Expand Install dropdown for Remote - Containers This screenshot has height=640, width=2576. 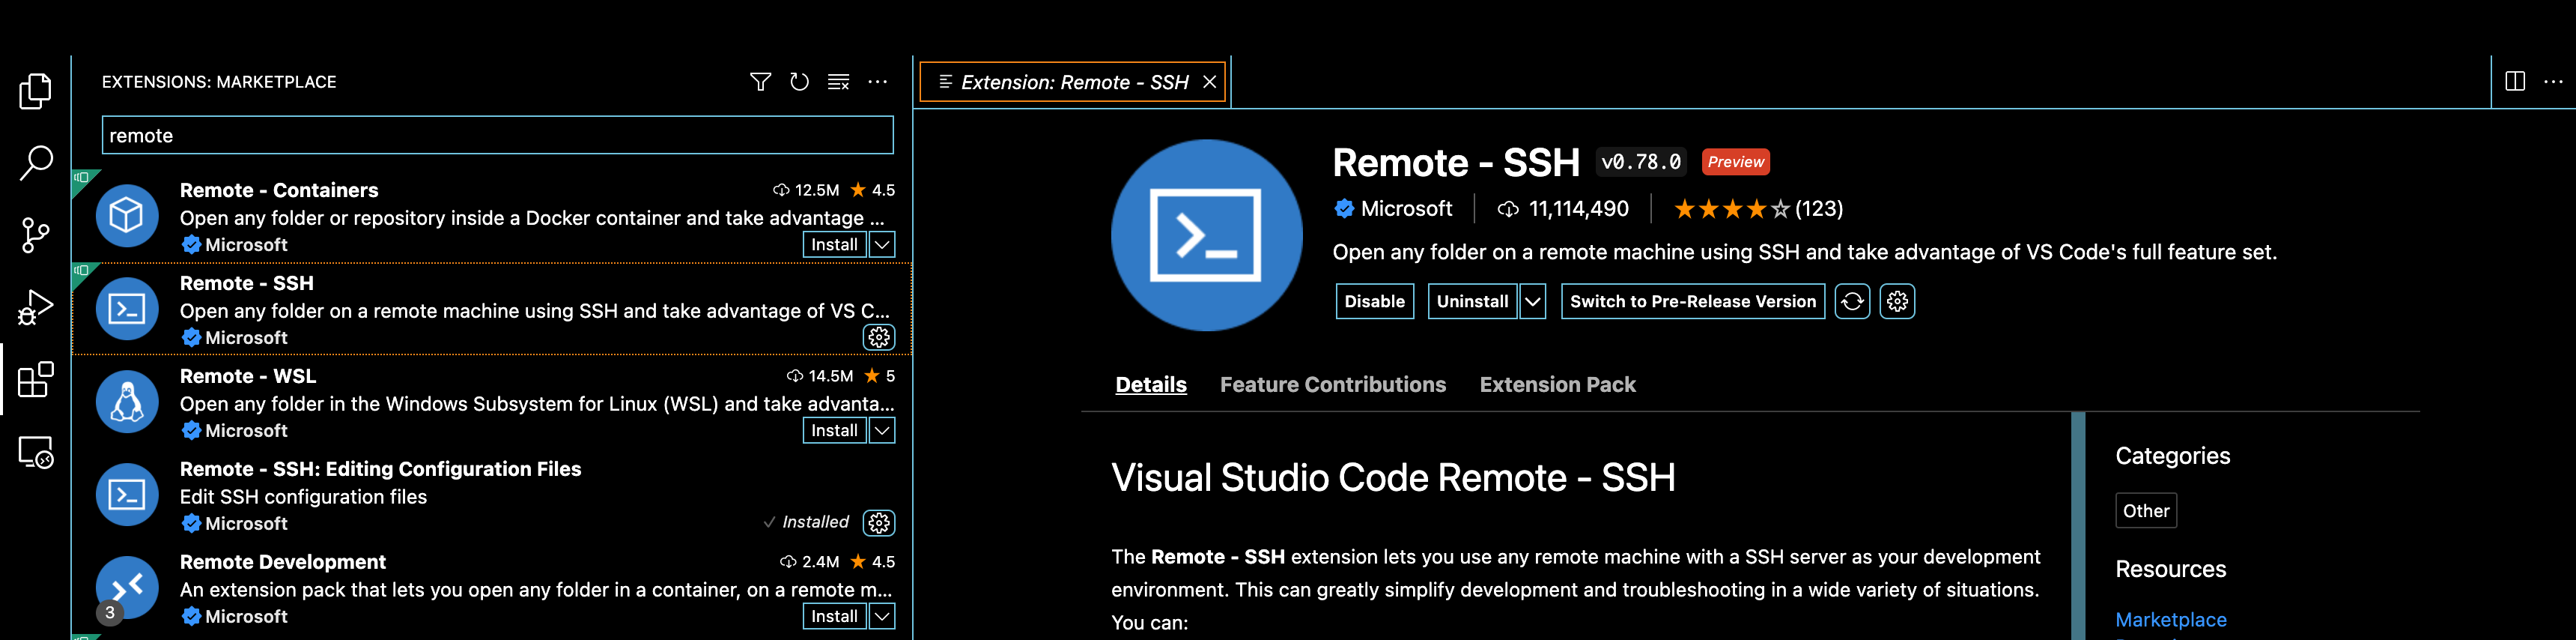(882, 245)
